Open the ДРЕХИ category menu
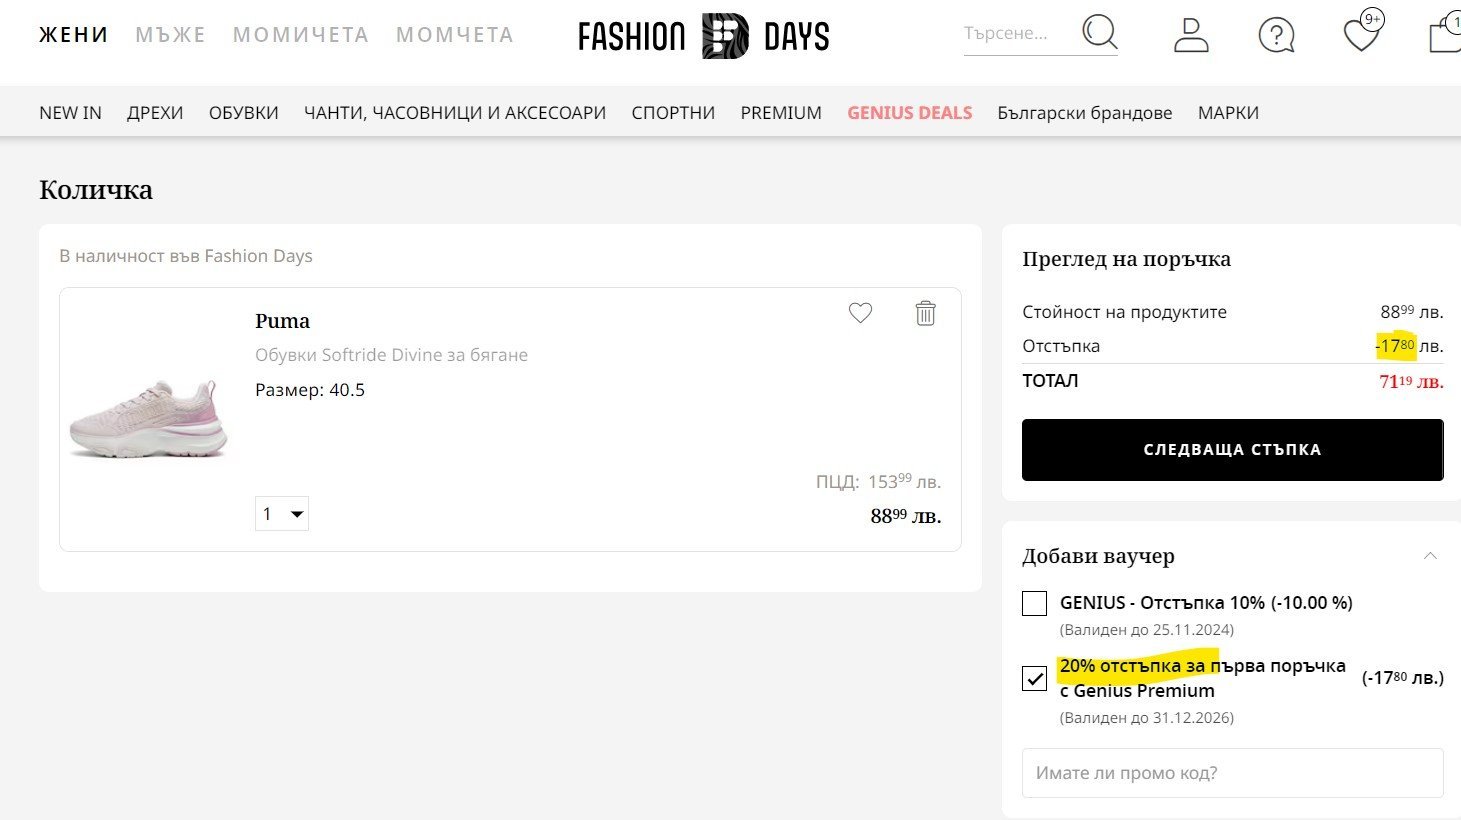Screen dimensions: 1461x820 point(155,113)
